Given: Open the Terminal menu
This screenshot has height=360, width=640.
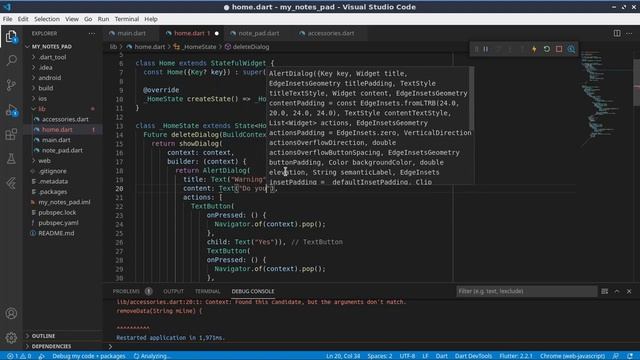Looking at the screenshot, I should (127, 19).
